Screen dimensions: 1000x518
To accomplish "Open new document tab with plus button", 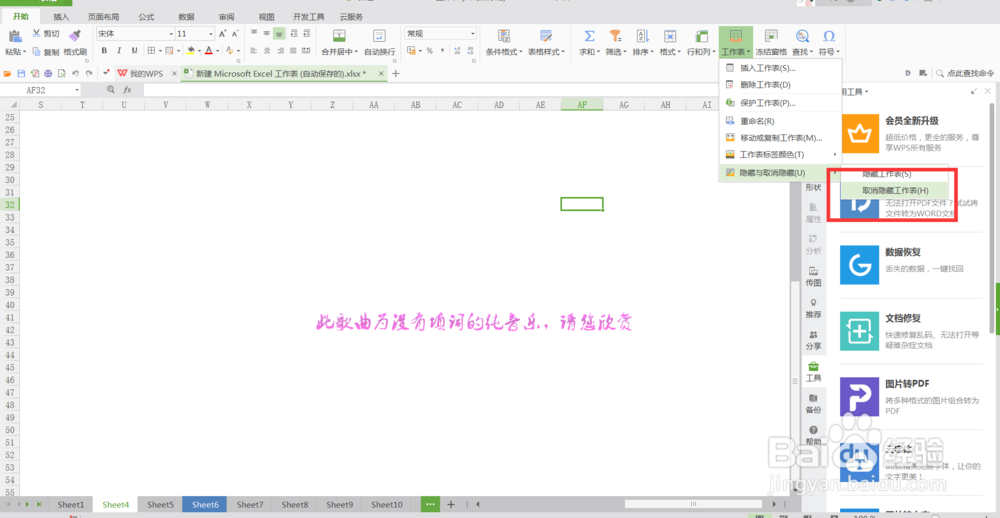I will coord(396,74).
